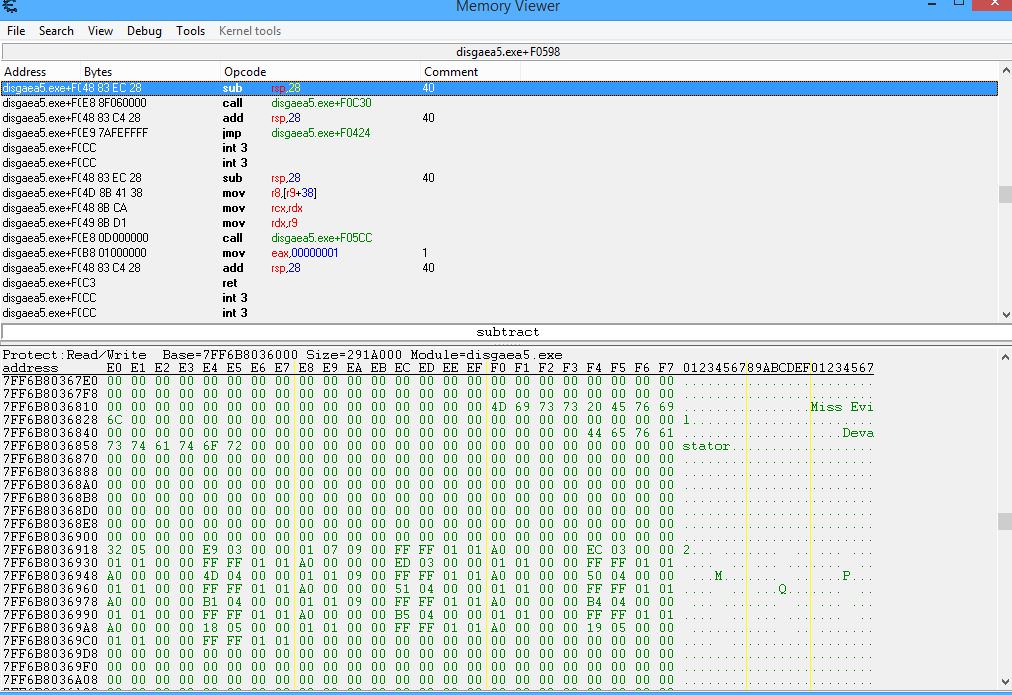This screenshot has height=695, width=1012.
Task: Click byte 6C in row 7FF6B8036828
Action: [x=114, y=419]
